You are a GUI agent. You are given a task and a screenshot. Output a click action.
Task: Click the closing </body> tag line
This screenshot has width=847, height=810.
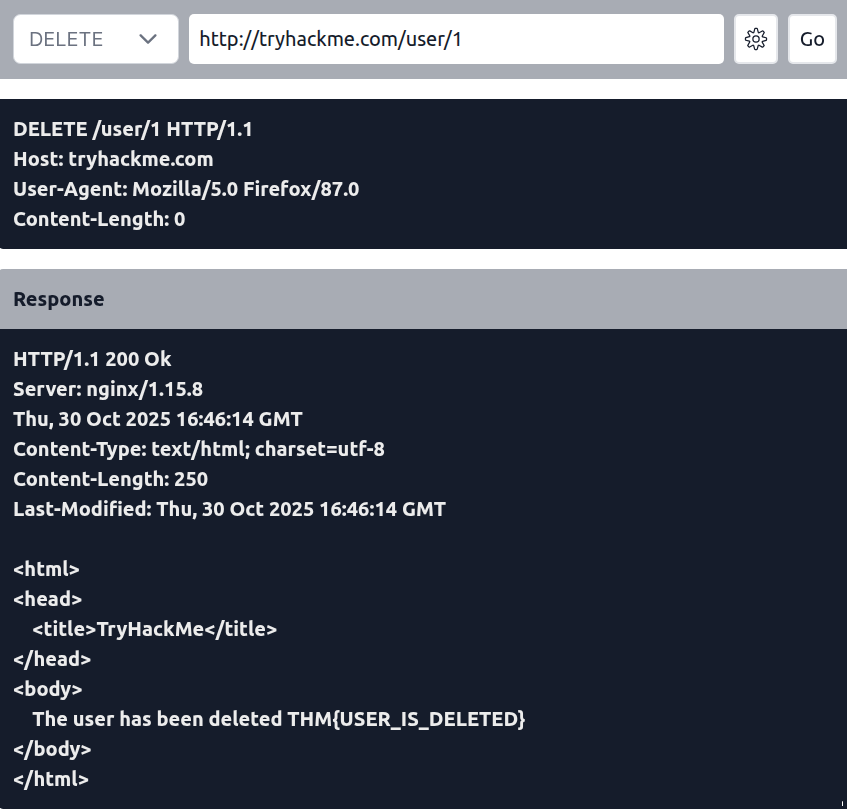52,749
